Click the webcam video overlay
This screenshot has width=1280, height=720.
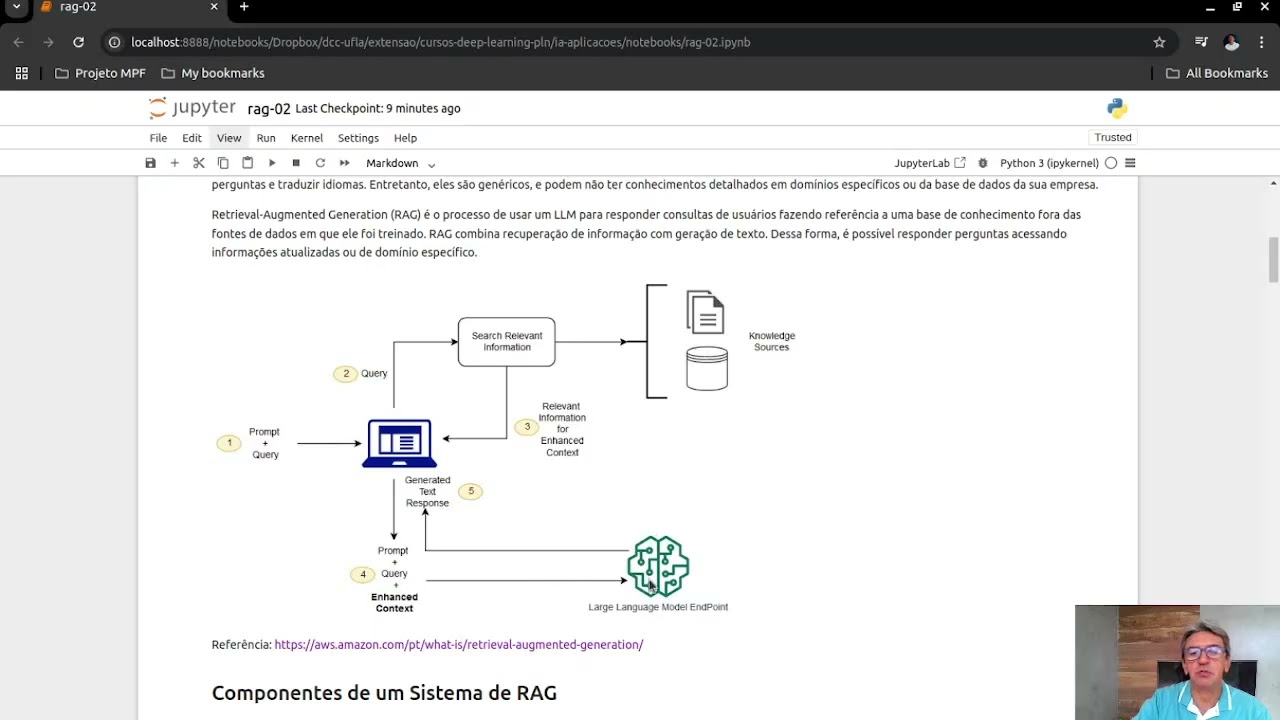click(x=1177, y=662)
